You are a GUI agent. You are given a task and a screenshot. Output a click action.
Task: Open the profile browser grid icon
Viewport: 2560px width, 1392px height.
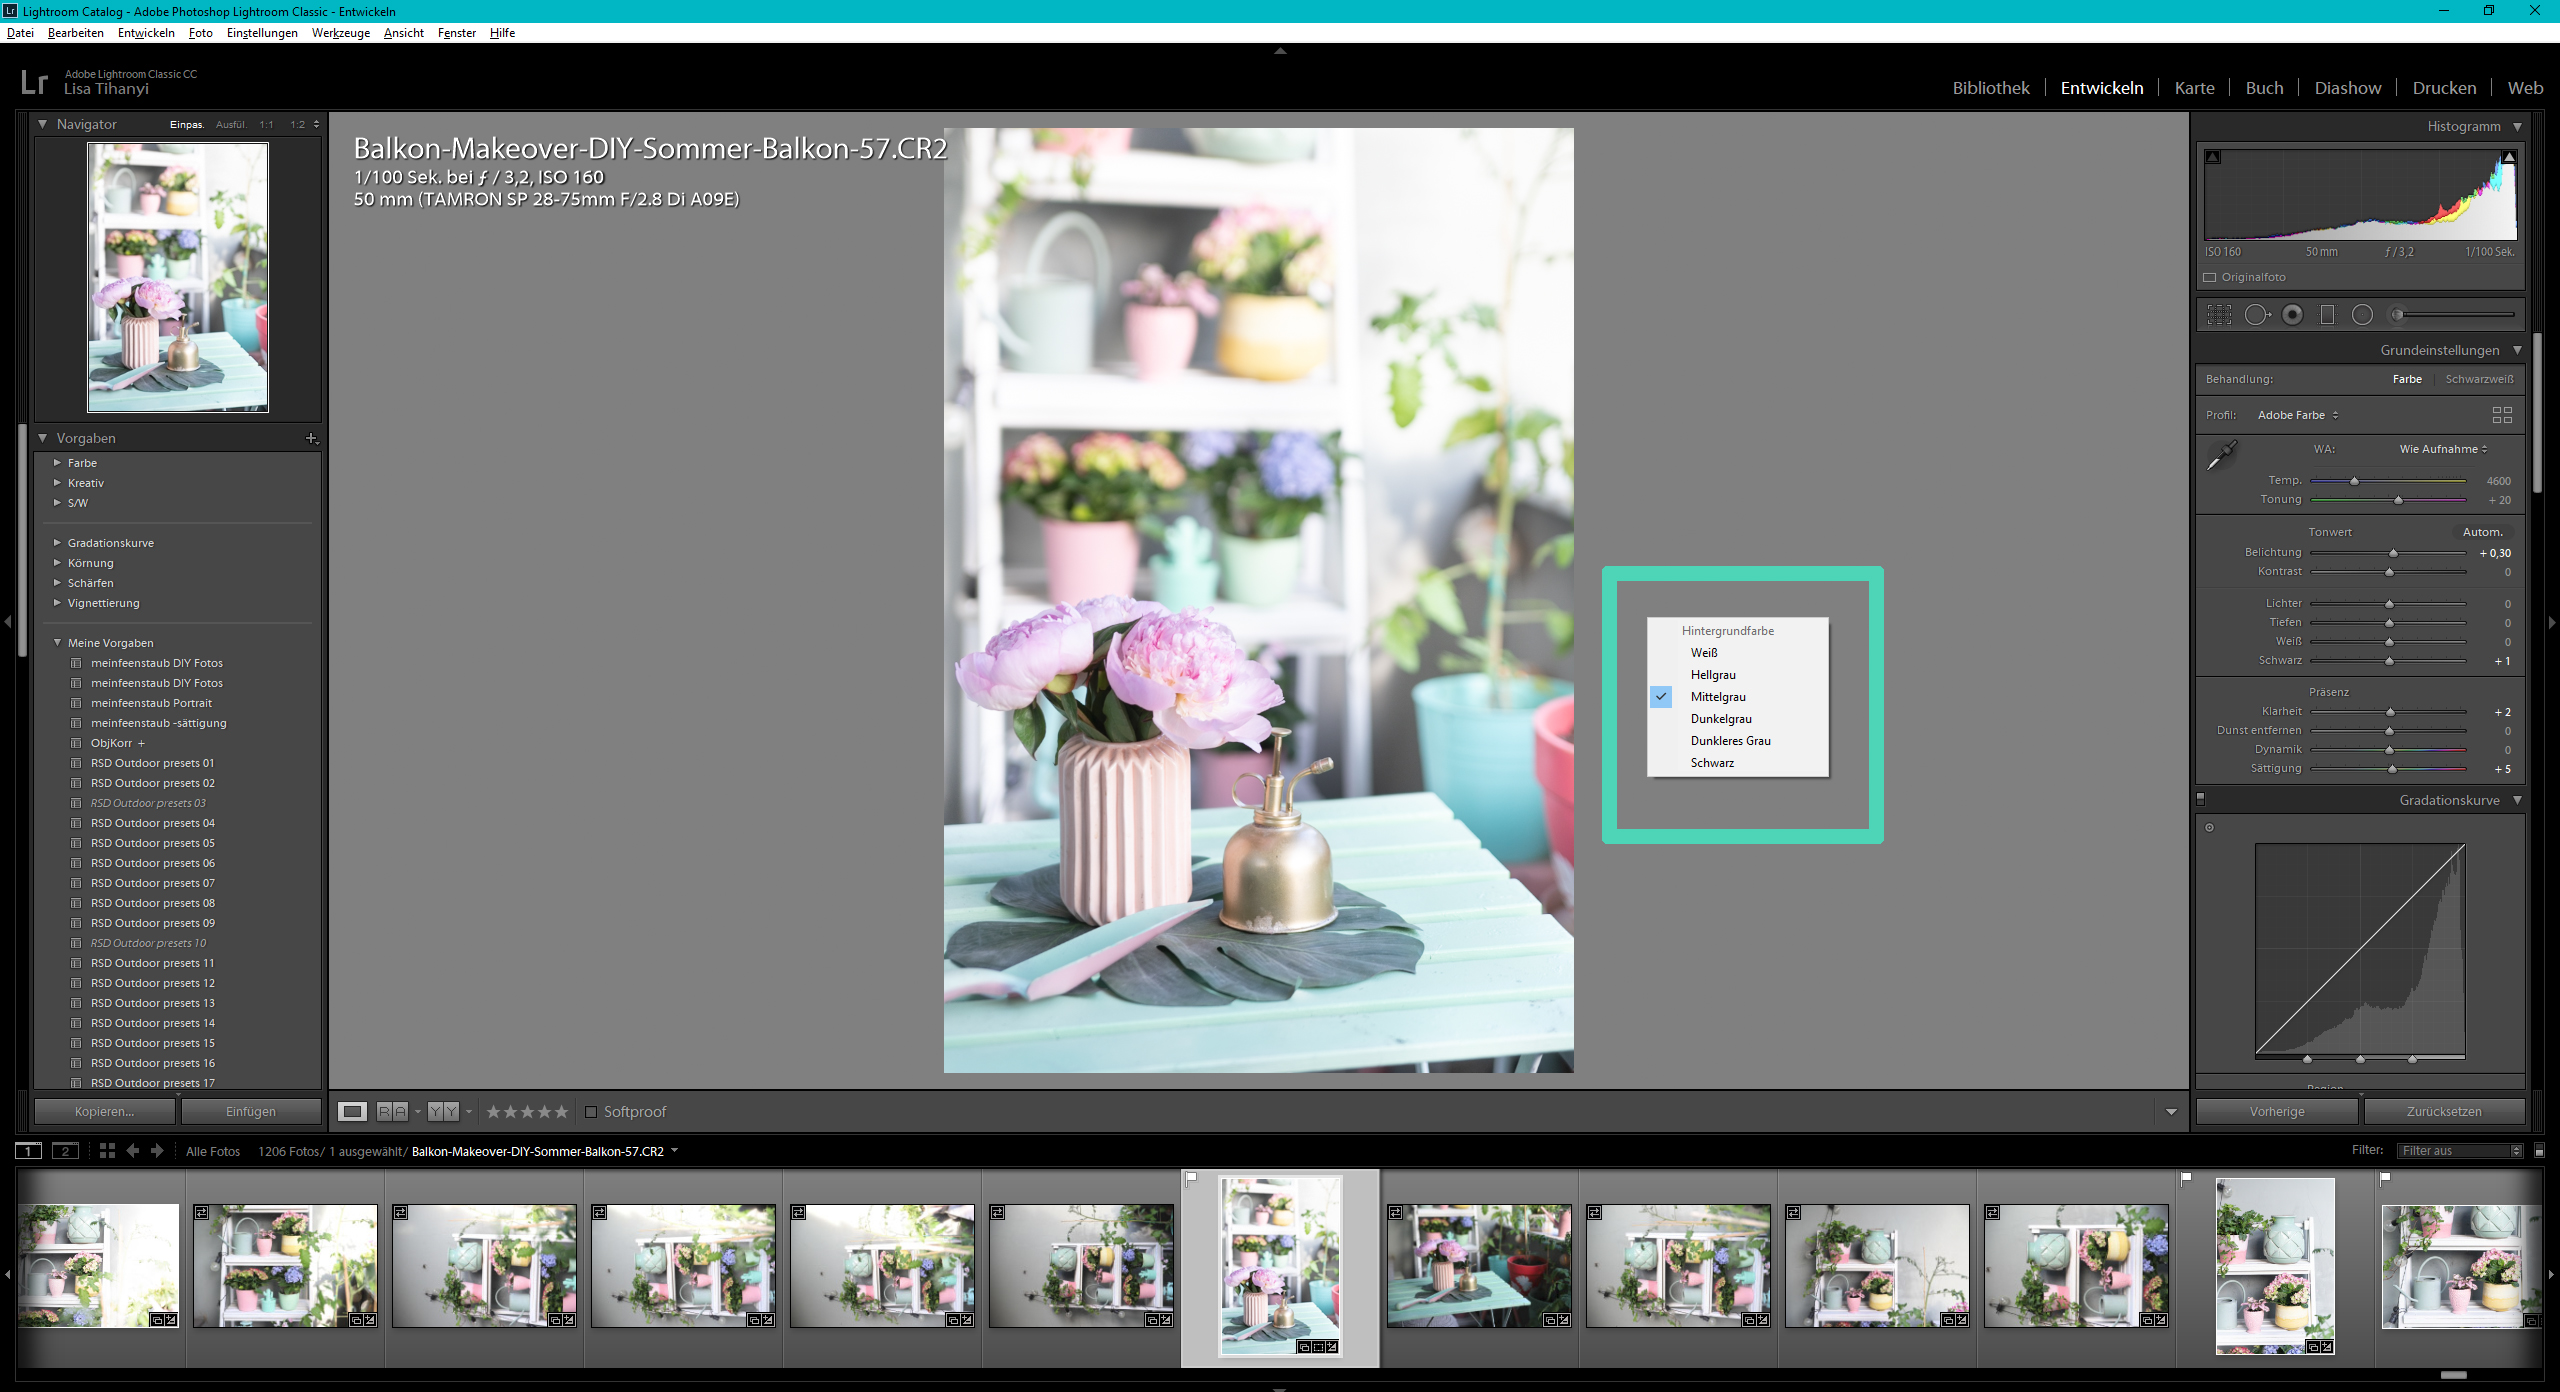tap(2502, 415)
